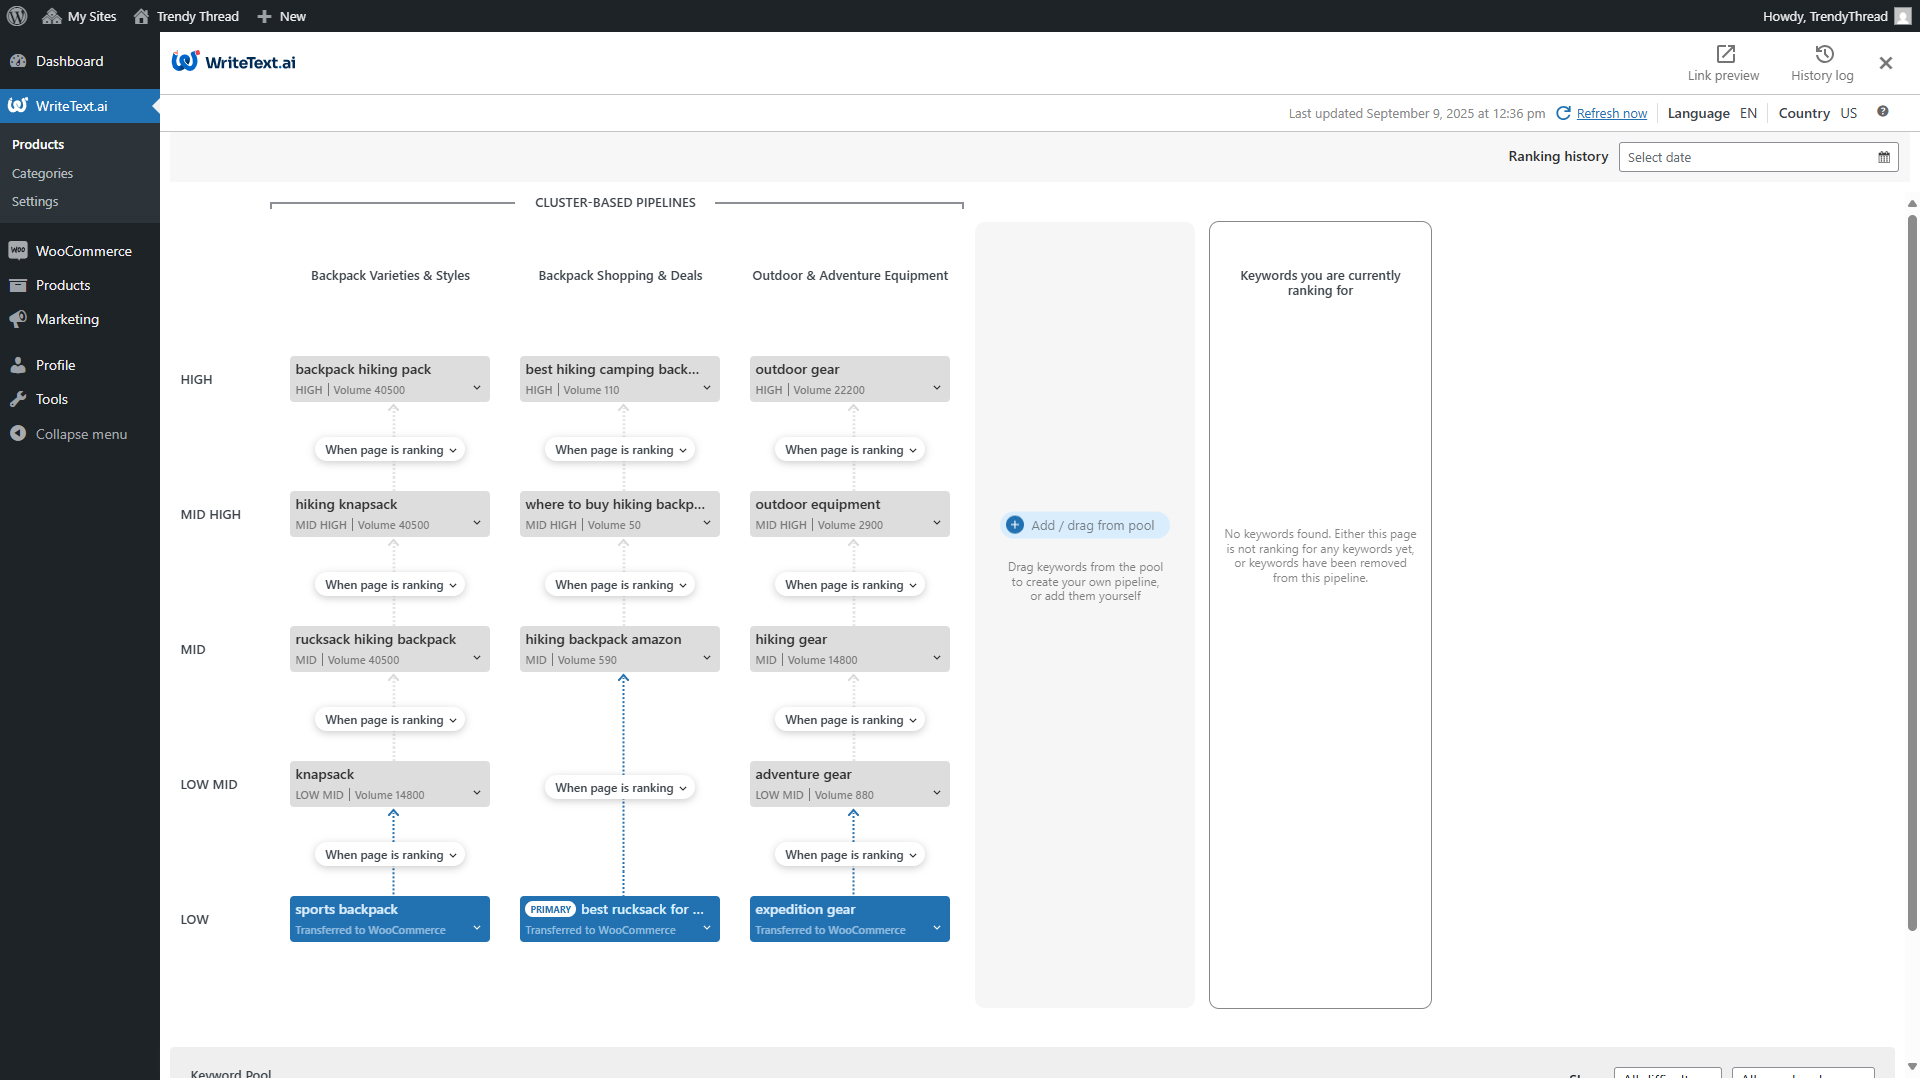The height and width of the screenshot is (1080, 1920).
Task: Switch to the Categories menu item
Action: tap(42, 173)
